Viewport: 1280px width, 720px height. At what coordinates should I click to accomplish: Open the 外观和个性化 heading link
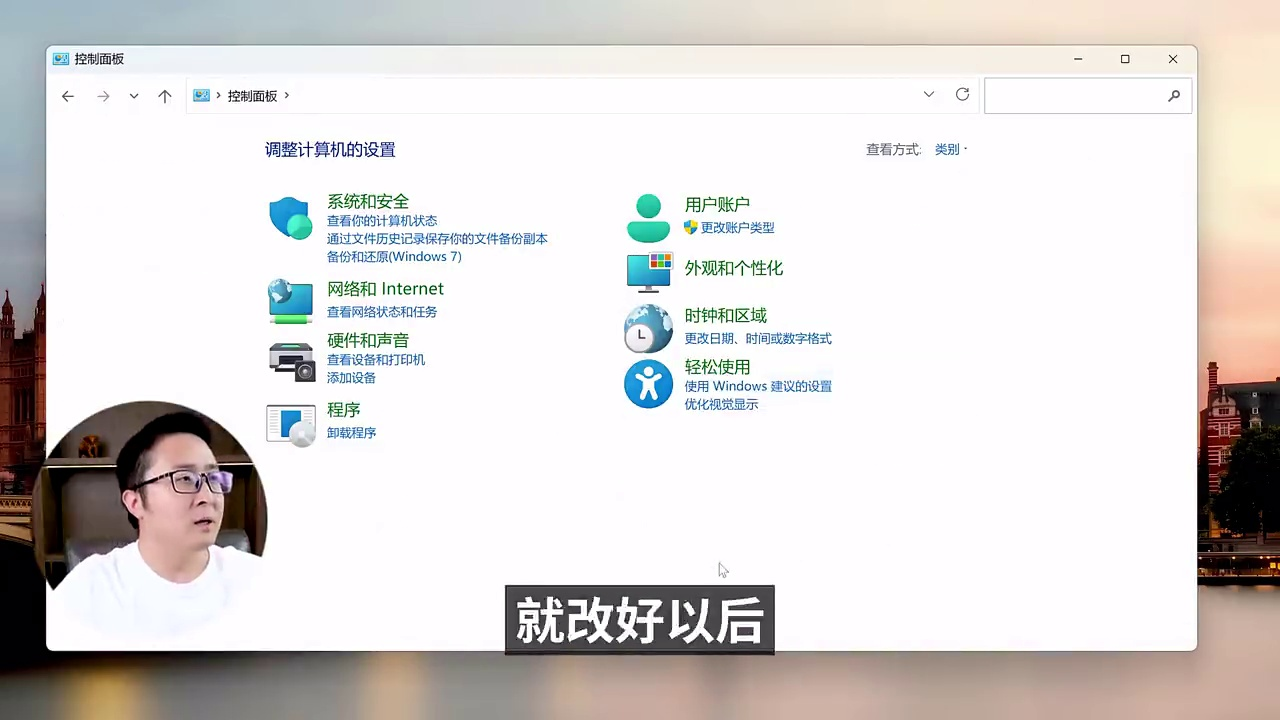(734, 268)
